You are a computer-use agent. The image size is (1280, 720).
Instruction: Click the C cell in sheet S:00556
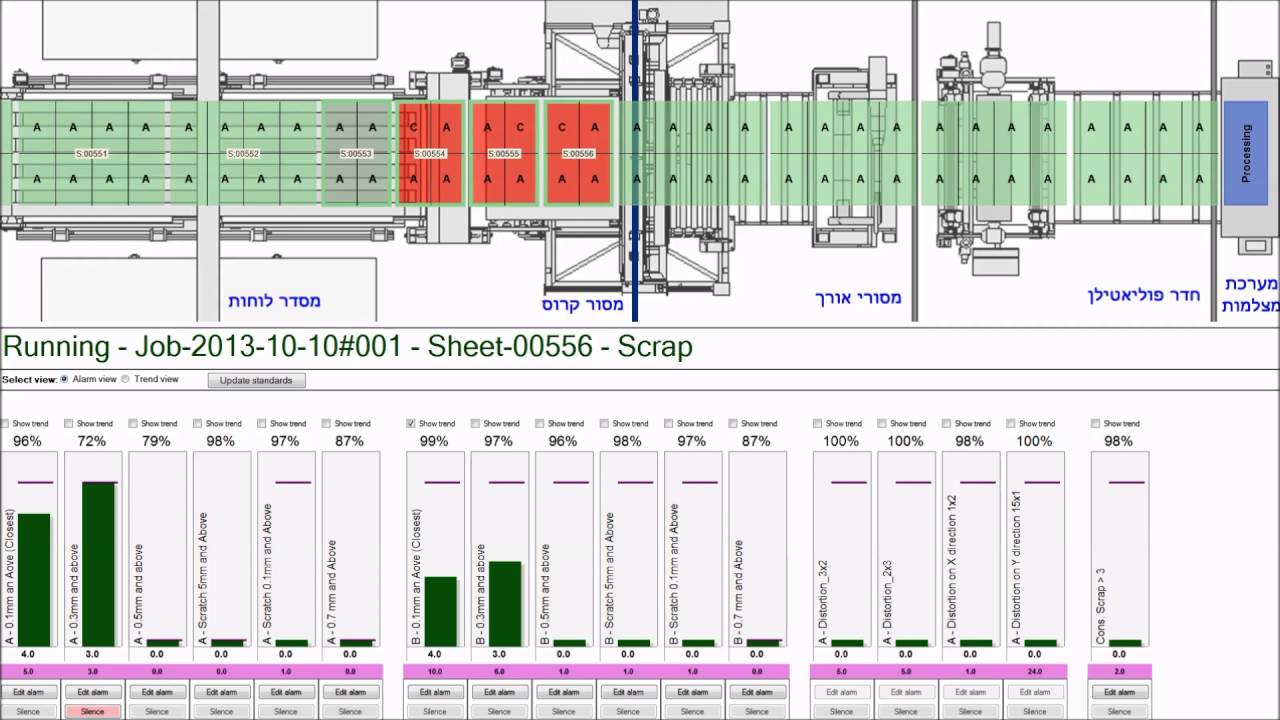click(562, 127)
